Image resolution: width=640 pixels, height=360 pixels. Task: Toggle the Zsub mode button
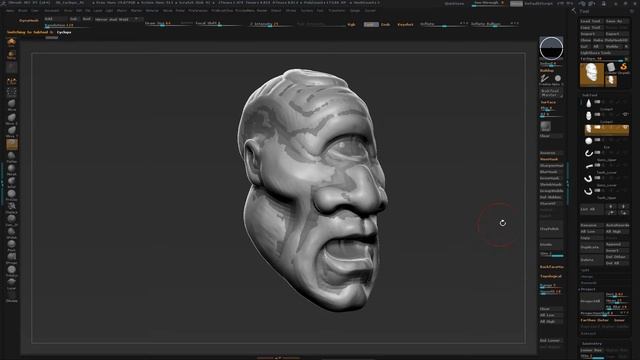point(385,24)
